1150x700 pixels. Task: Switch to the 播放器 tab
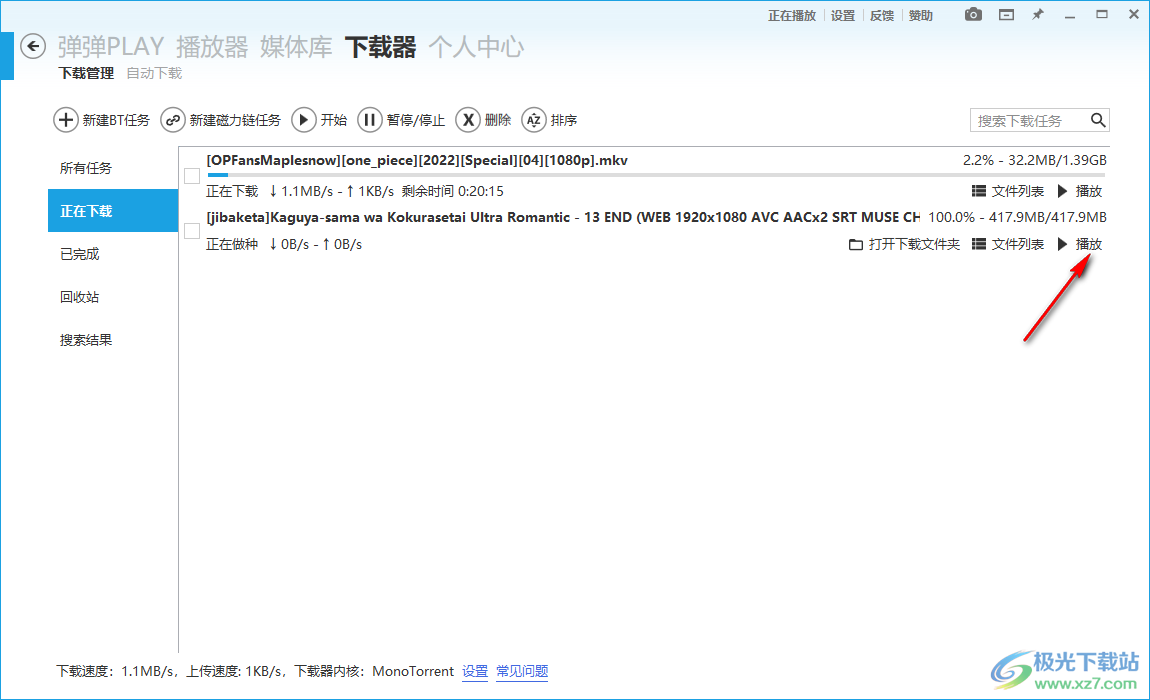(x=212, y=47)
